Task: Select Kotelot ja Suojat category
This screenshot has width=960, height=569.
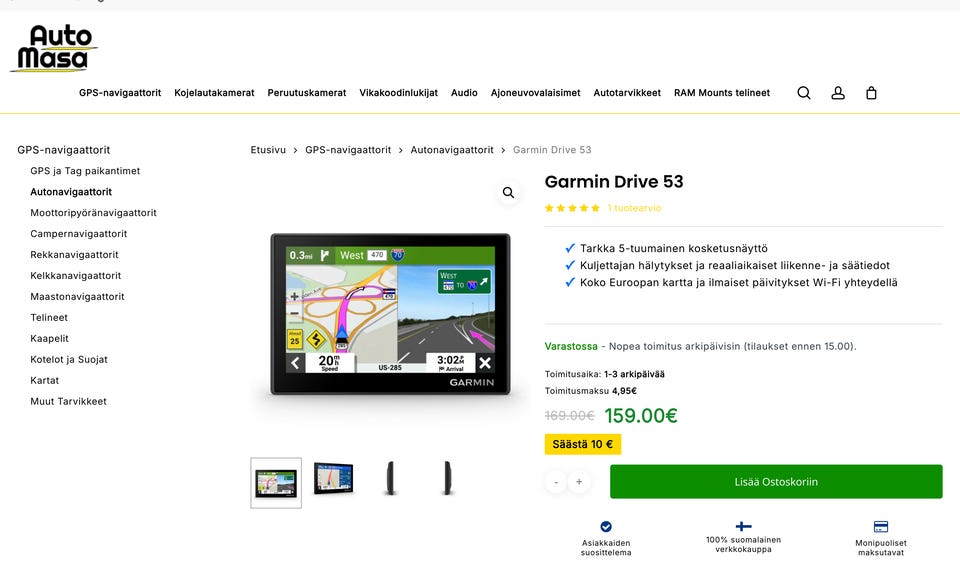Action: point(69,360)
